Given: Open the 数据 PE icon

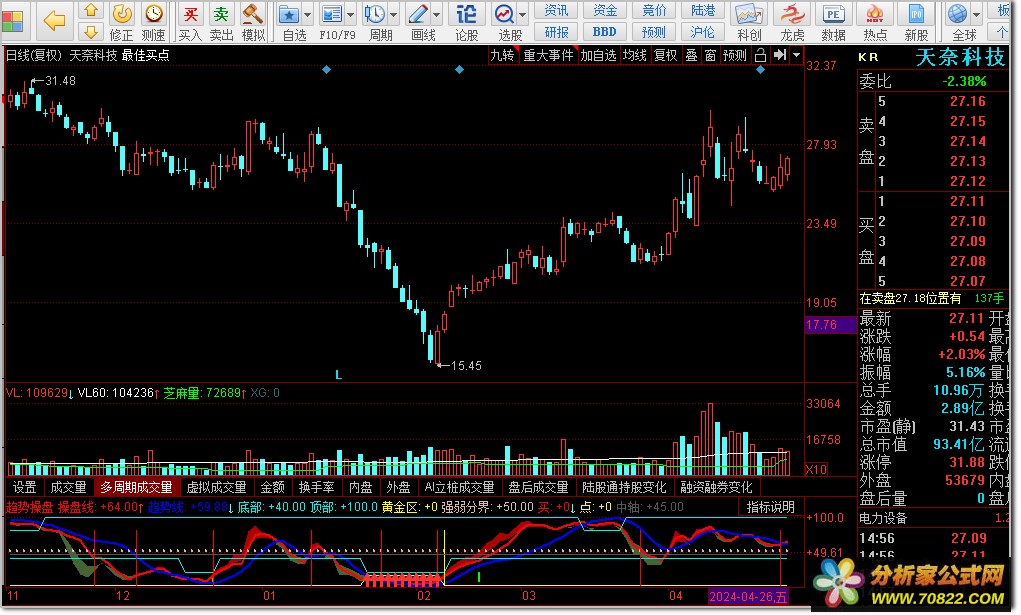Looking at the screenshot, I should click(833, 14).
